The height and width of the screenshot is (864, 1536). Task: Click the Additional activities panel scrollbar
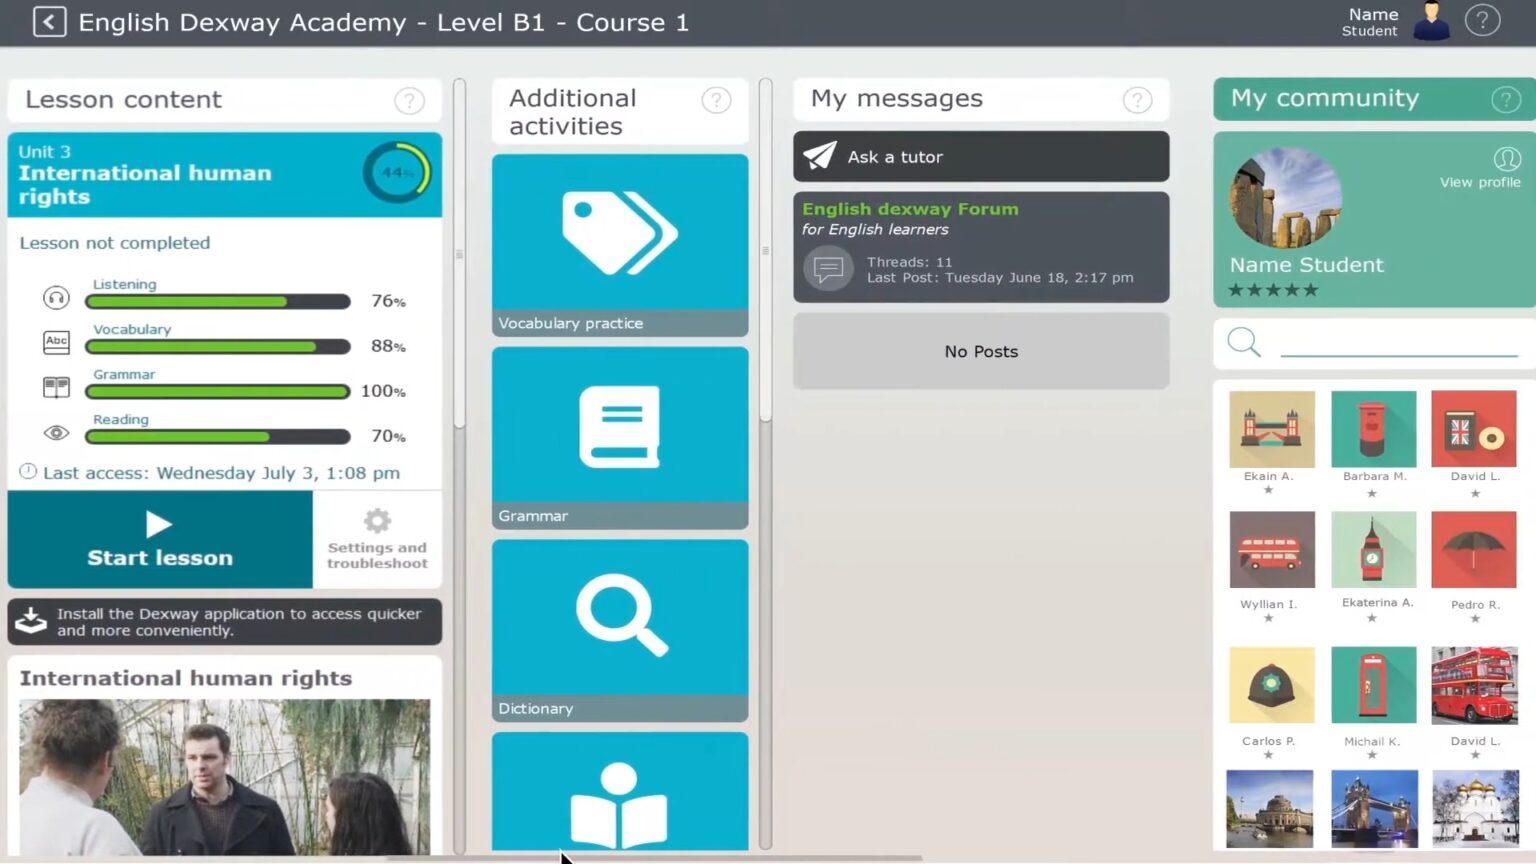pos(765,250)
